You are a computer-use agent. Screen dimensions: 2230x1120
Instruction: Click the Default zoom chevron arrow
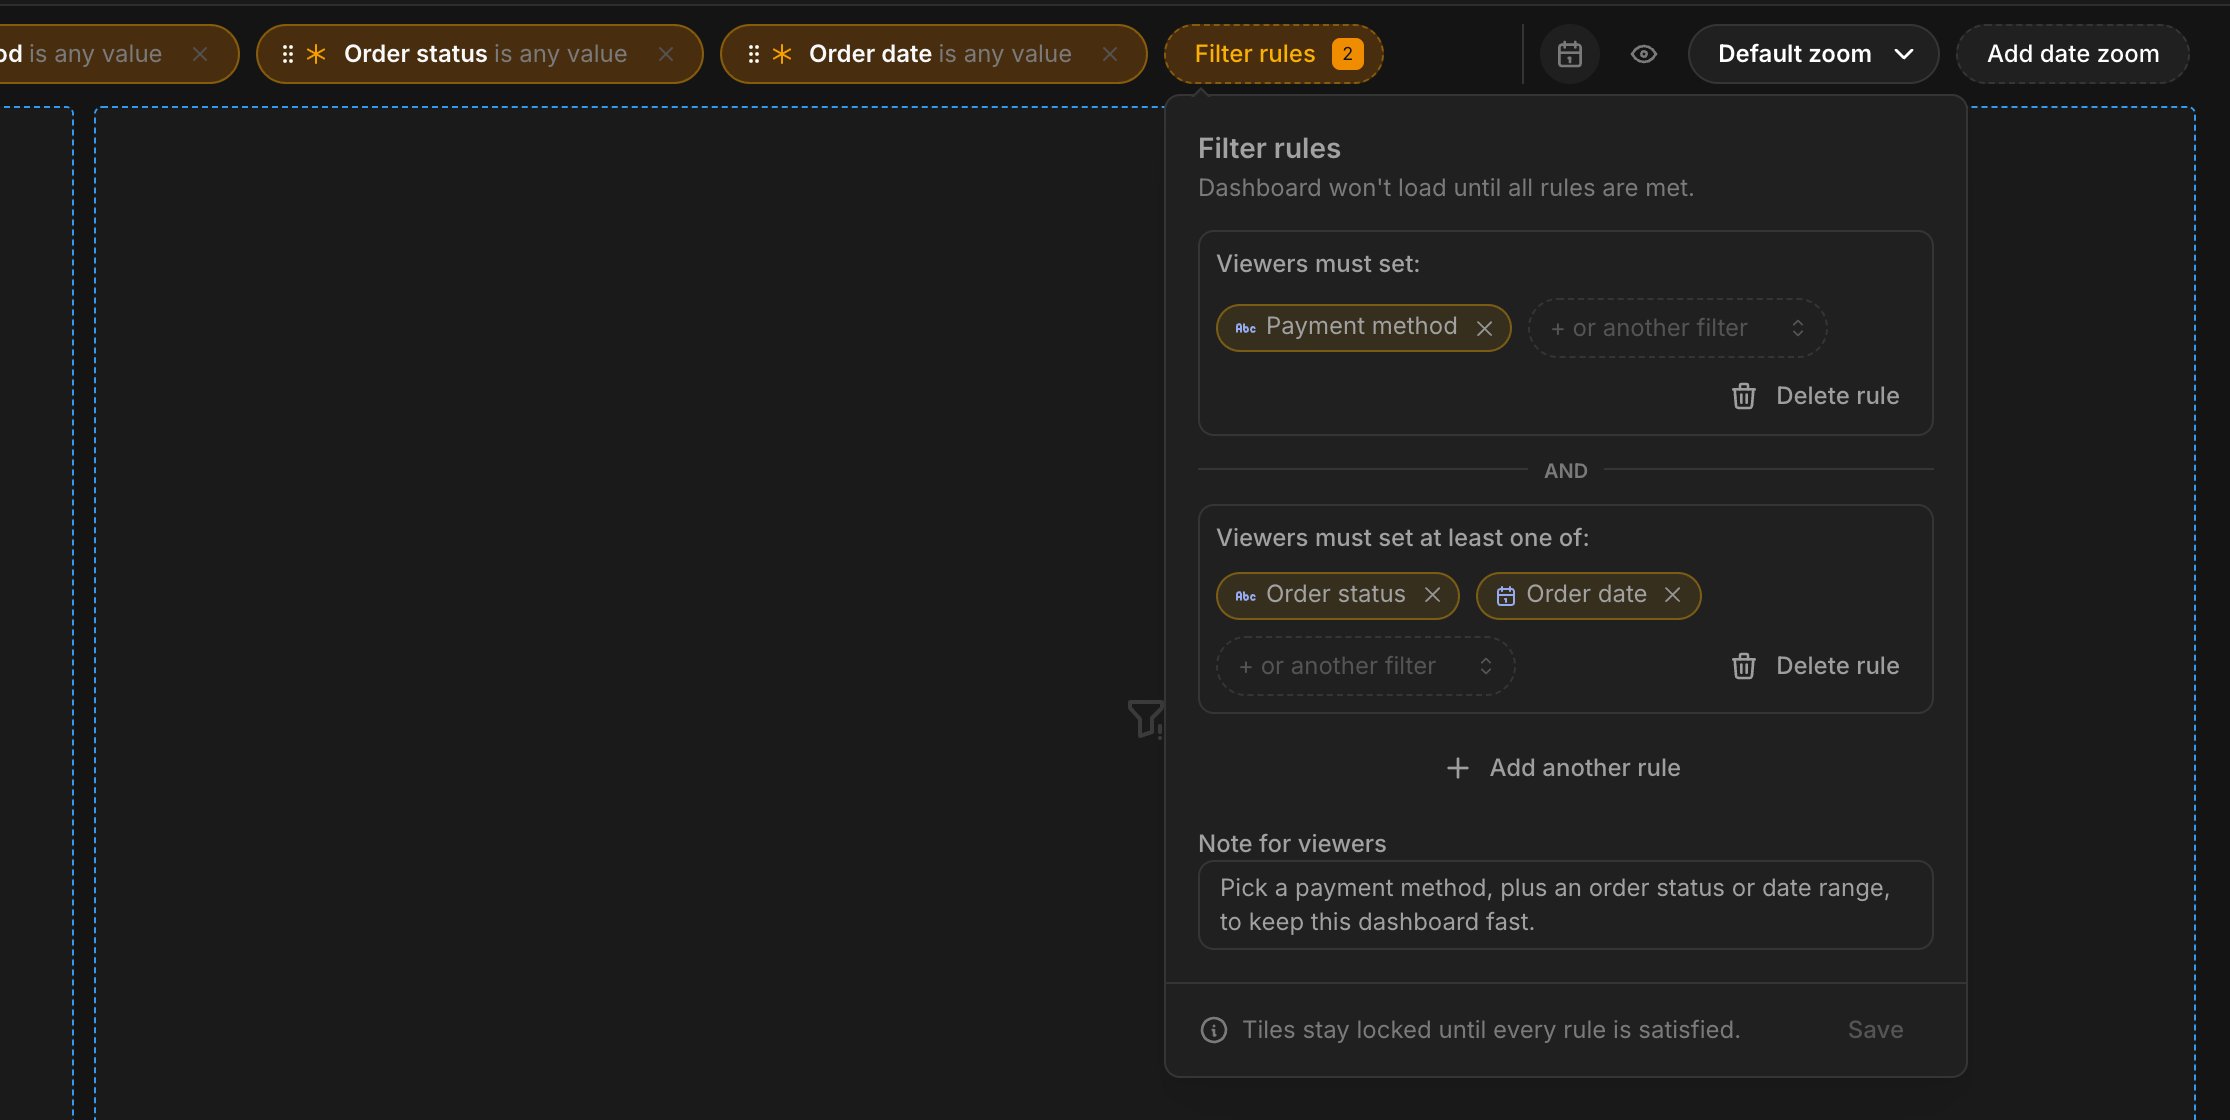click(1904, 54)
